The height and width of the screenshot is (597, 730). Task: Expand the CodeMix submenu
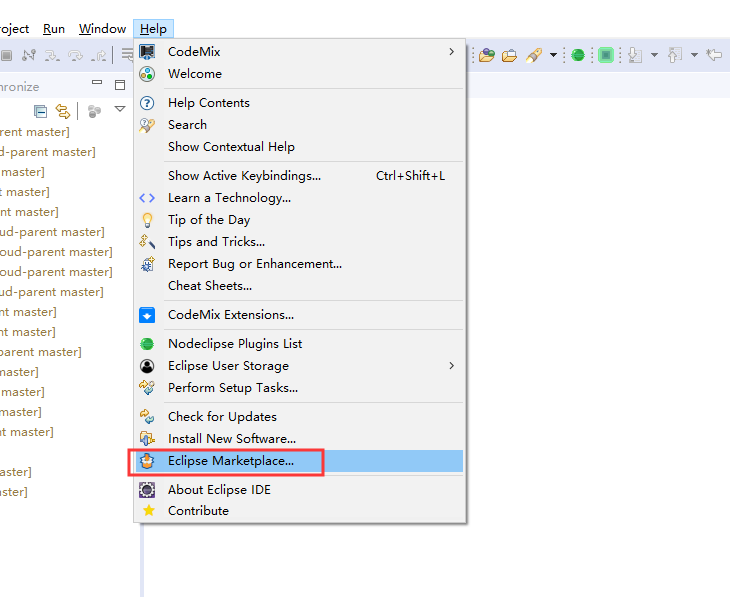300,52
